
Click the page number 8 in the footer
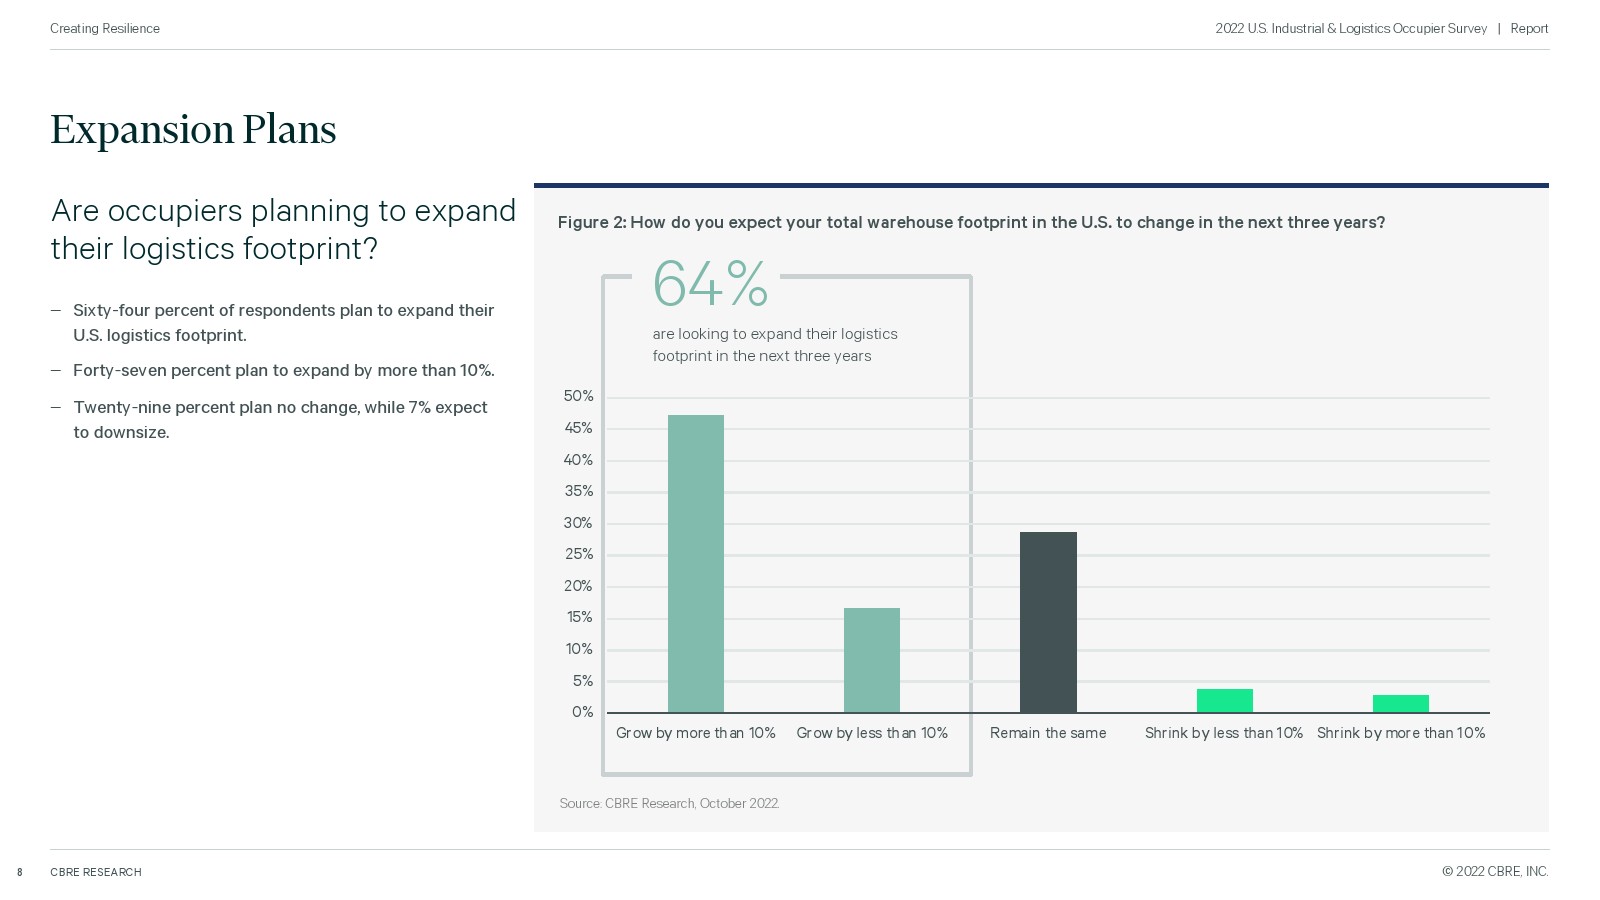pyautogui.click(x=19, y=872)
